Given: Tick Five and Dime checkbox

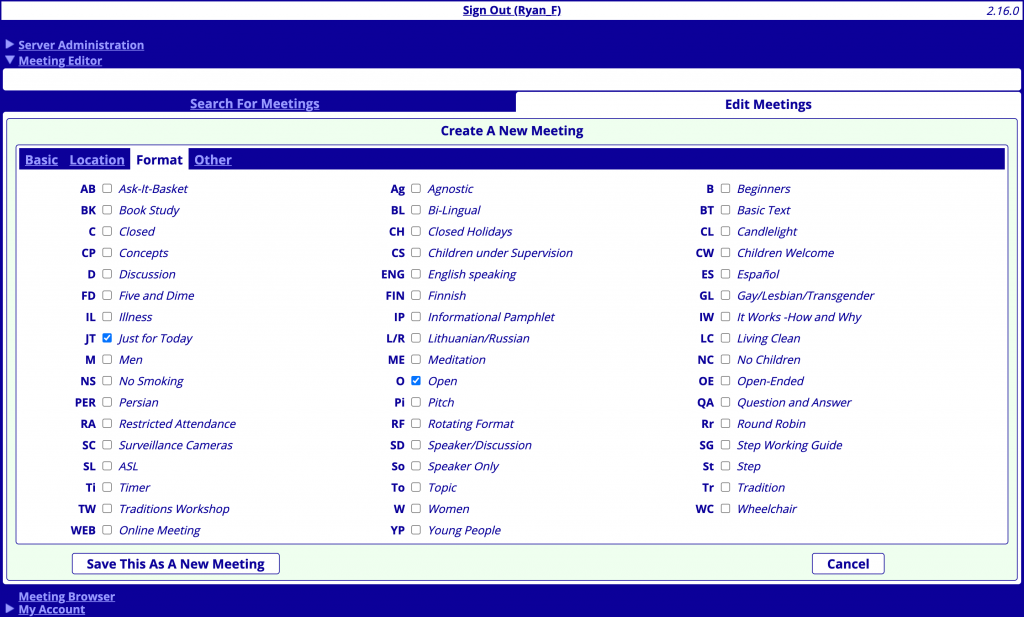Looking at the screenshot, I should pyautogui.click(x=107, y=295).
